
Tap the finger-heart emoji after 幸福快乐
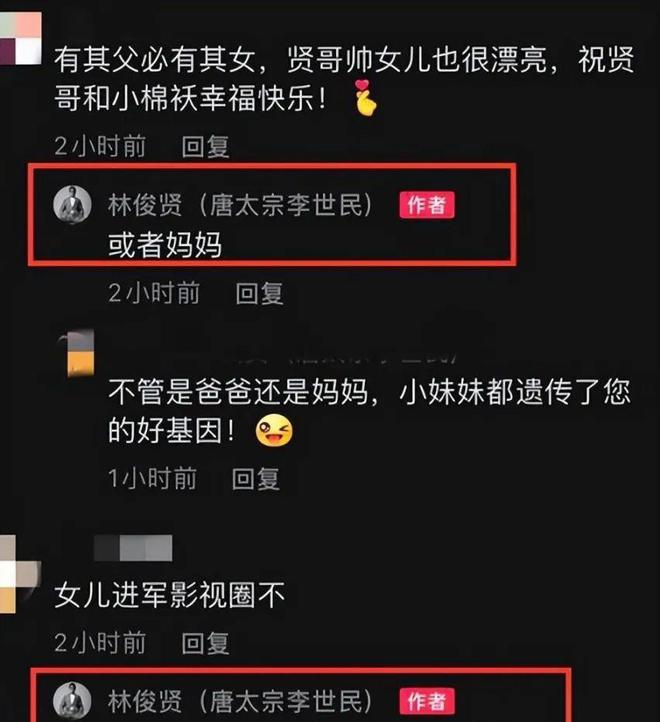coord(365,98)
